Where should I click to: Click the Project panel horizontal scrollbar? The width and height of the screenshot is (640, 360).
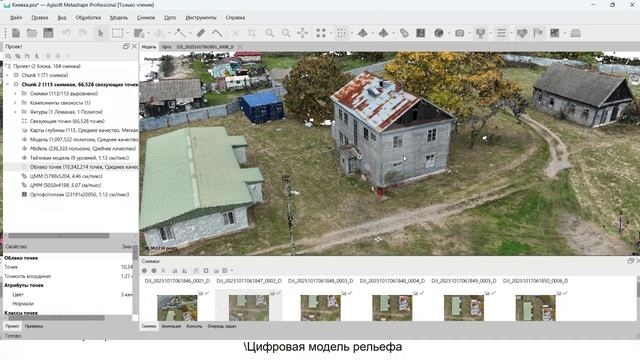pyautogui.click(x=59, y=236)
